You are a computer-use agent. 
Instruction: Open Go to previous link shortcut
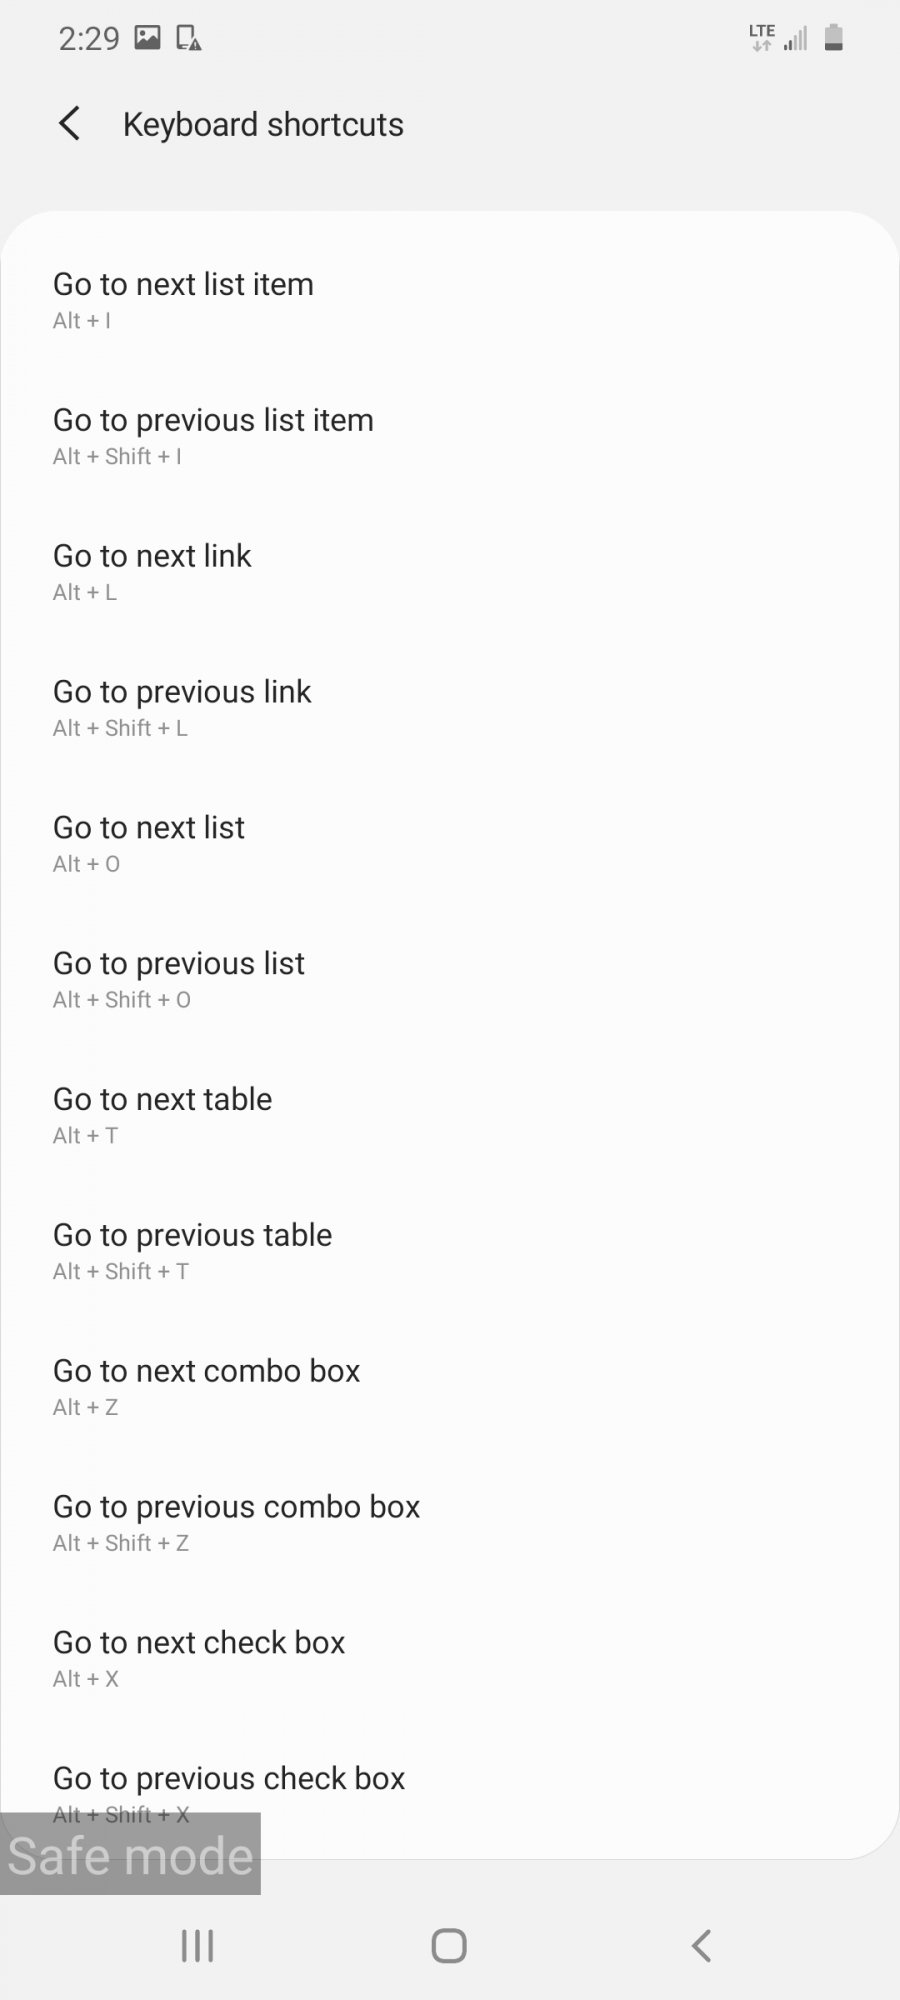click(x=450, y=708)
